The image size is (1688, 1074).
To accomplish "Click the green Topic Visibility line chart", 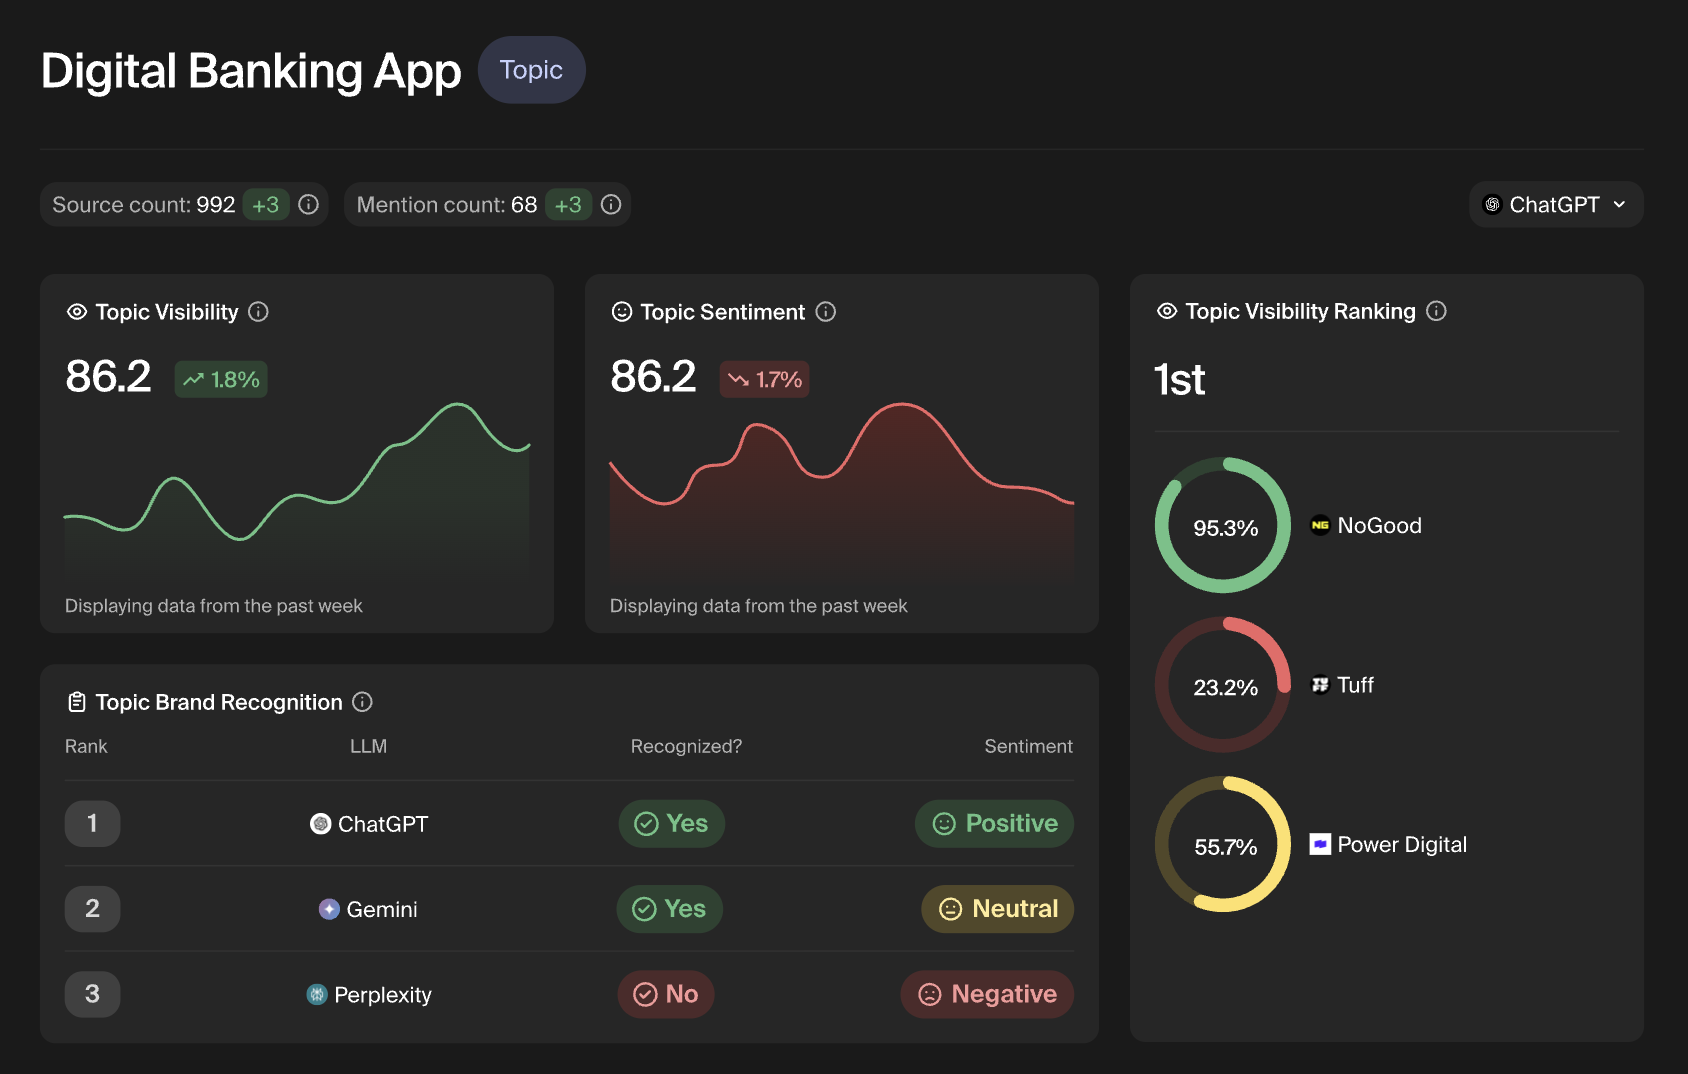I will pos(297,490).
